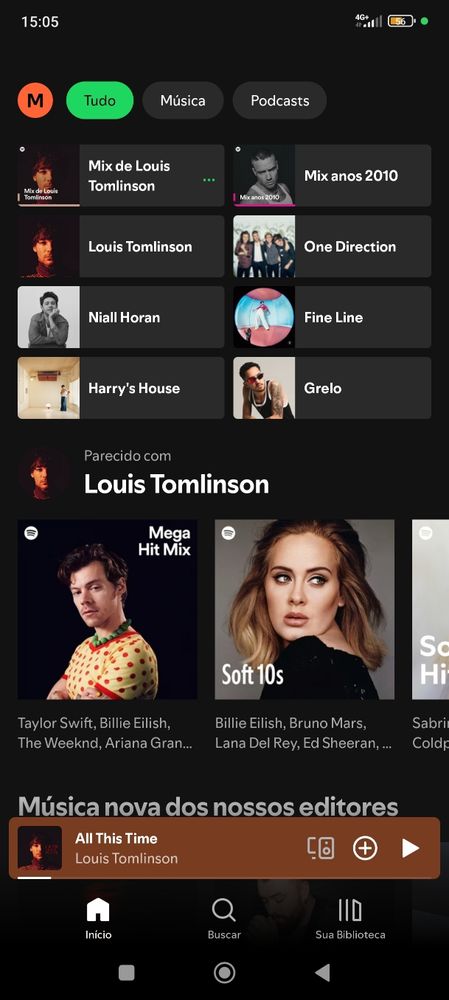The width and height of the screenshot is (449, 1000).
Task: Open the Mega Hit Mix playlist cover
Action: (x=107, y=610)
